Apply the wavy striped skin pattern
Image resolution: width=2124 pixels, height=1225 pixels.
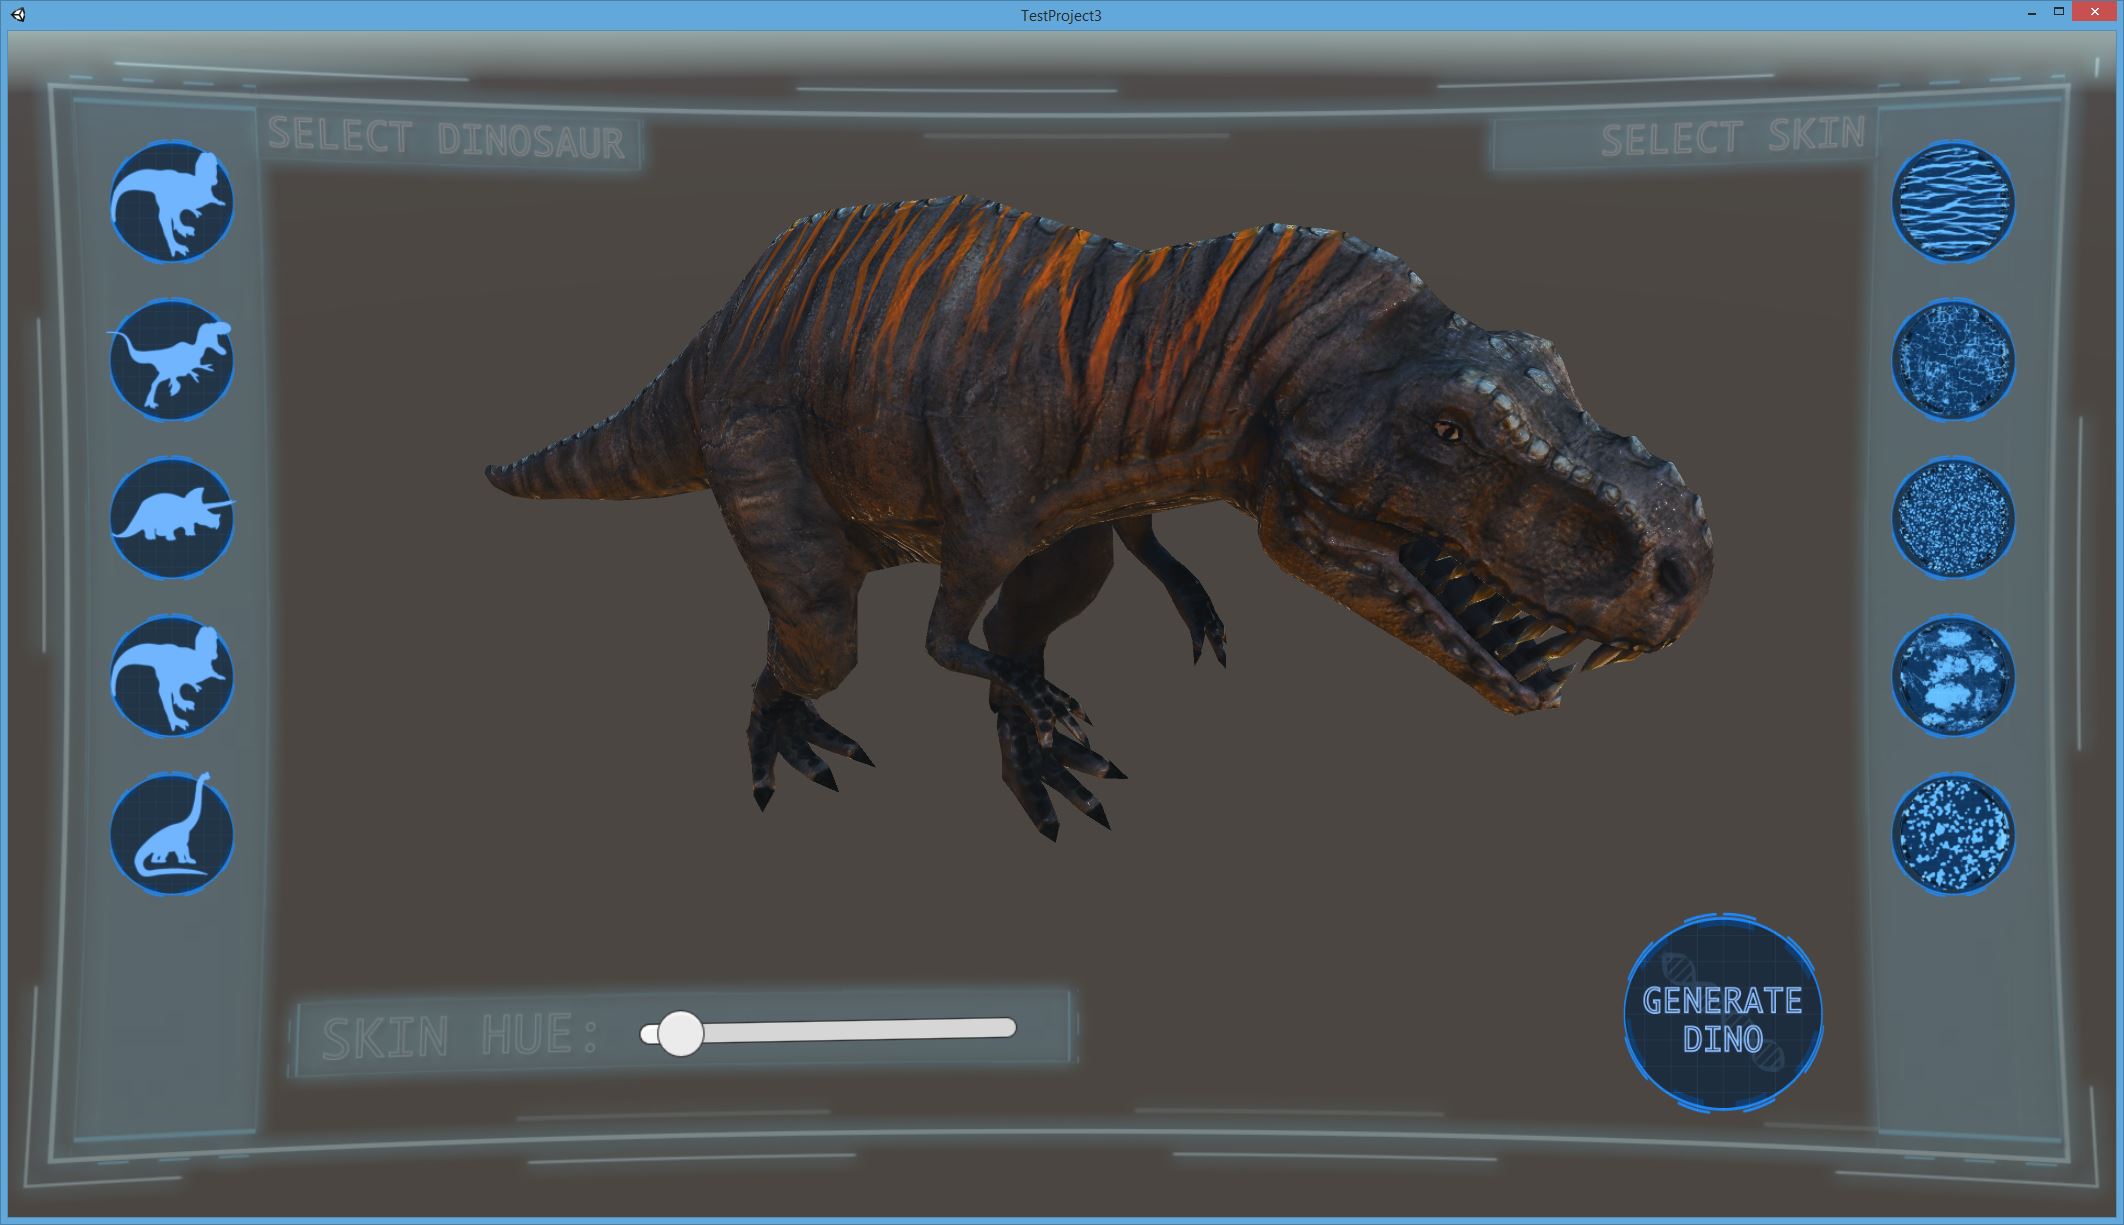(1952, 203)
